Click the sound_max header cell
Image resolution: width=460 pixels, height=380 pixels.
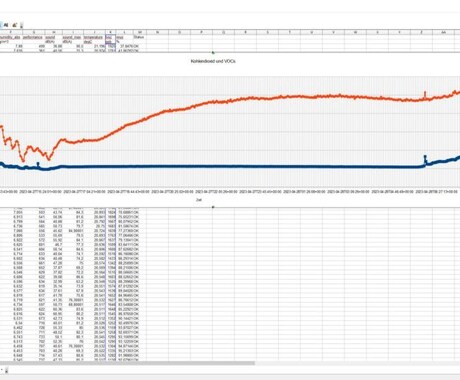[72, 37]
